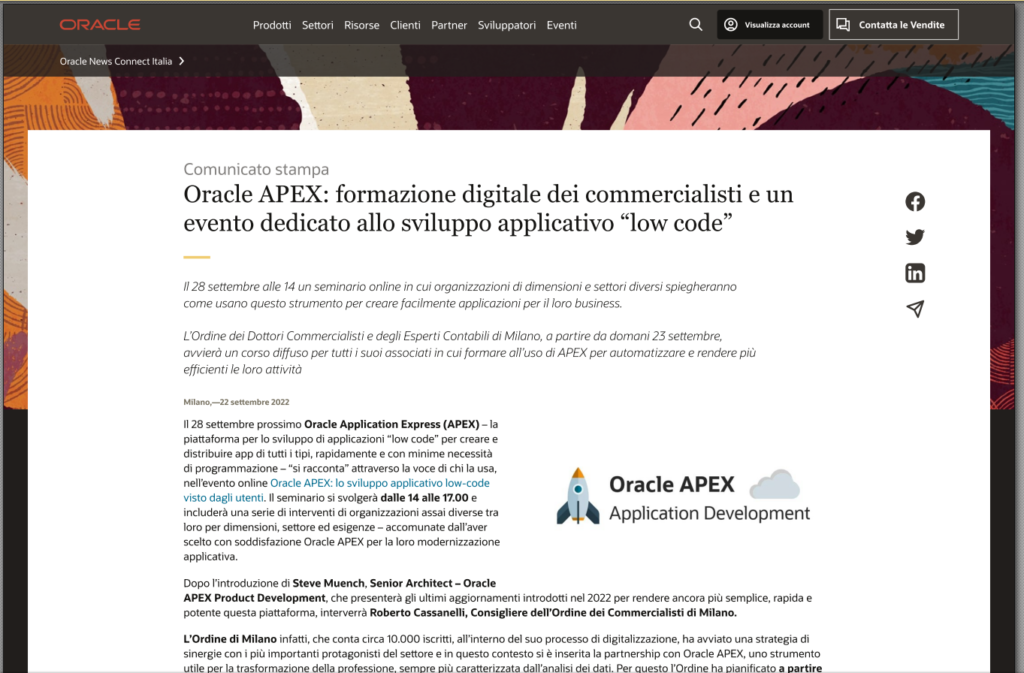Click the date line Milano 22 settembre 2022
1024x673 pixels.
pyautogui.click(x=236, y=402)
